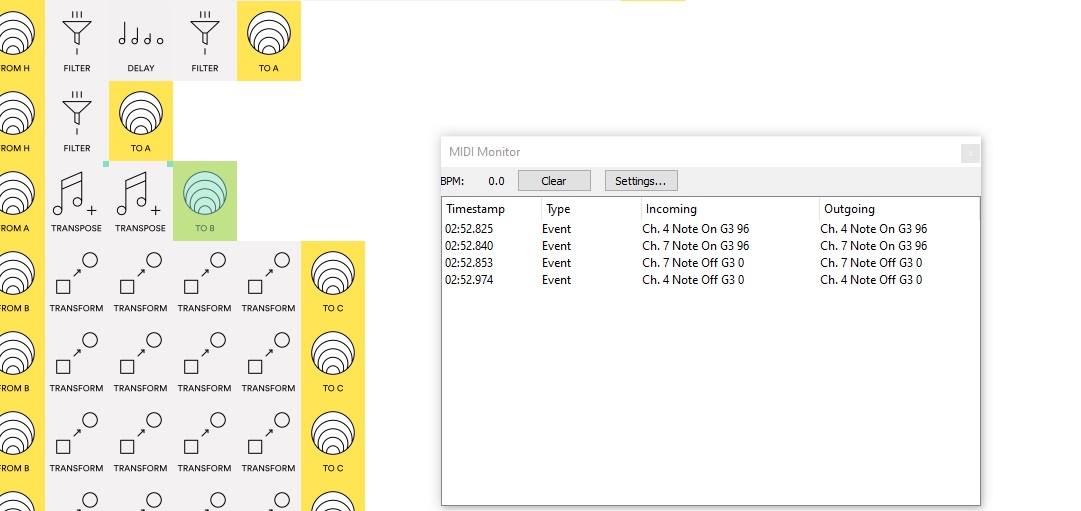
Task: Clear the MIDI Monitor event list
Action: [x=554, y=181]
